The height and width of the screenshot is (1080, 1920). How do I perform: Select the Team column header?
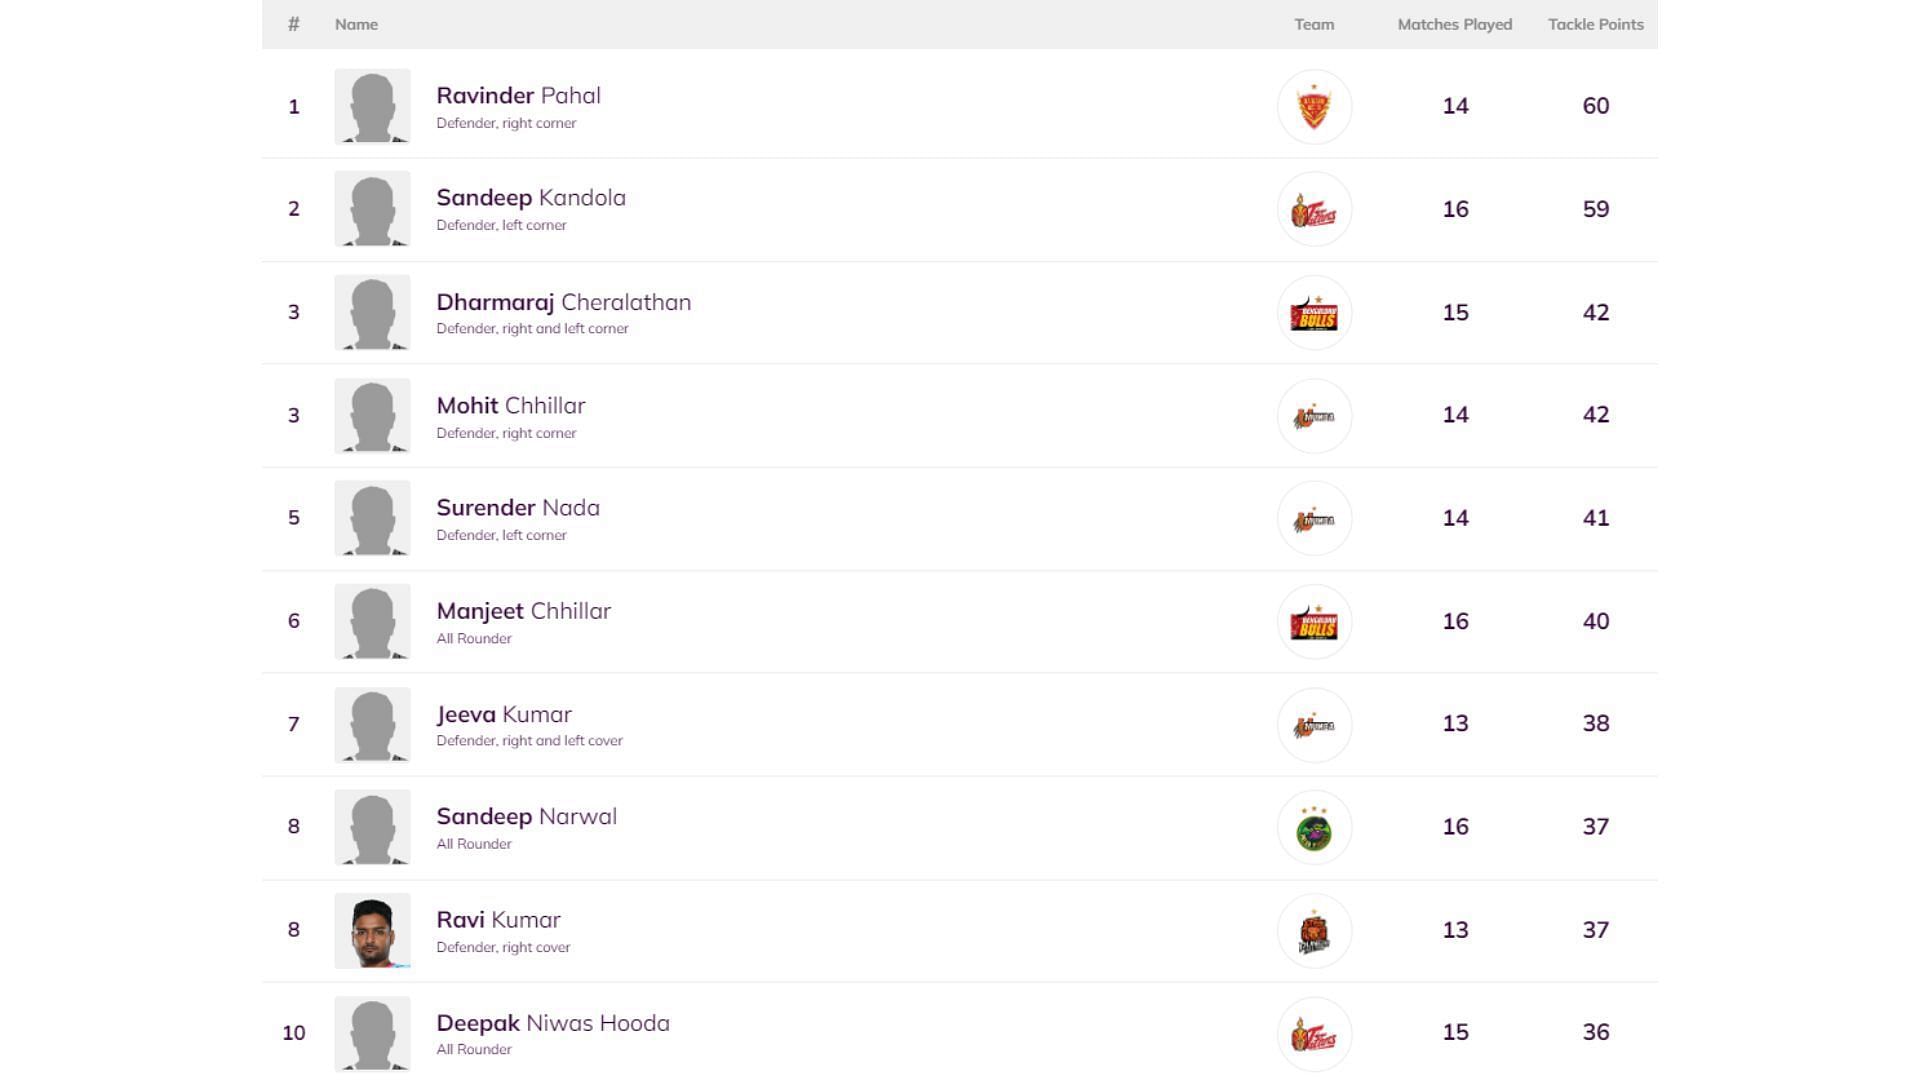1314,24
